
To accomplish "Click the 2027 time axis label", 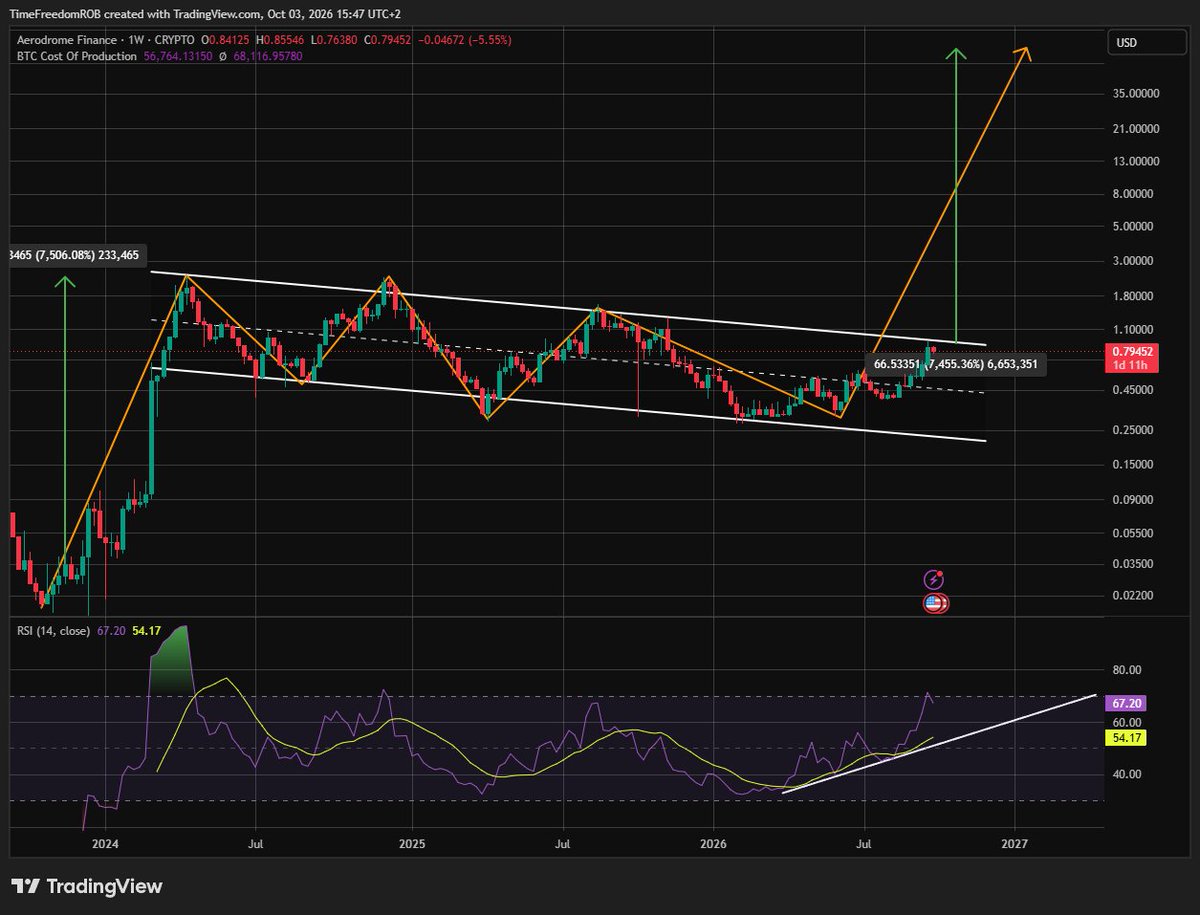I will click(x=1015, y=845).
